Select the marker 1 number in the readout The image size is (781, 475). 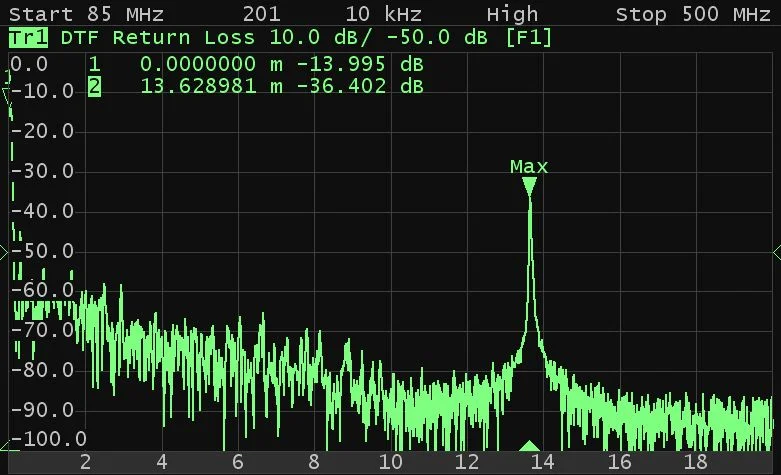(x=95, y=65)
